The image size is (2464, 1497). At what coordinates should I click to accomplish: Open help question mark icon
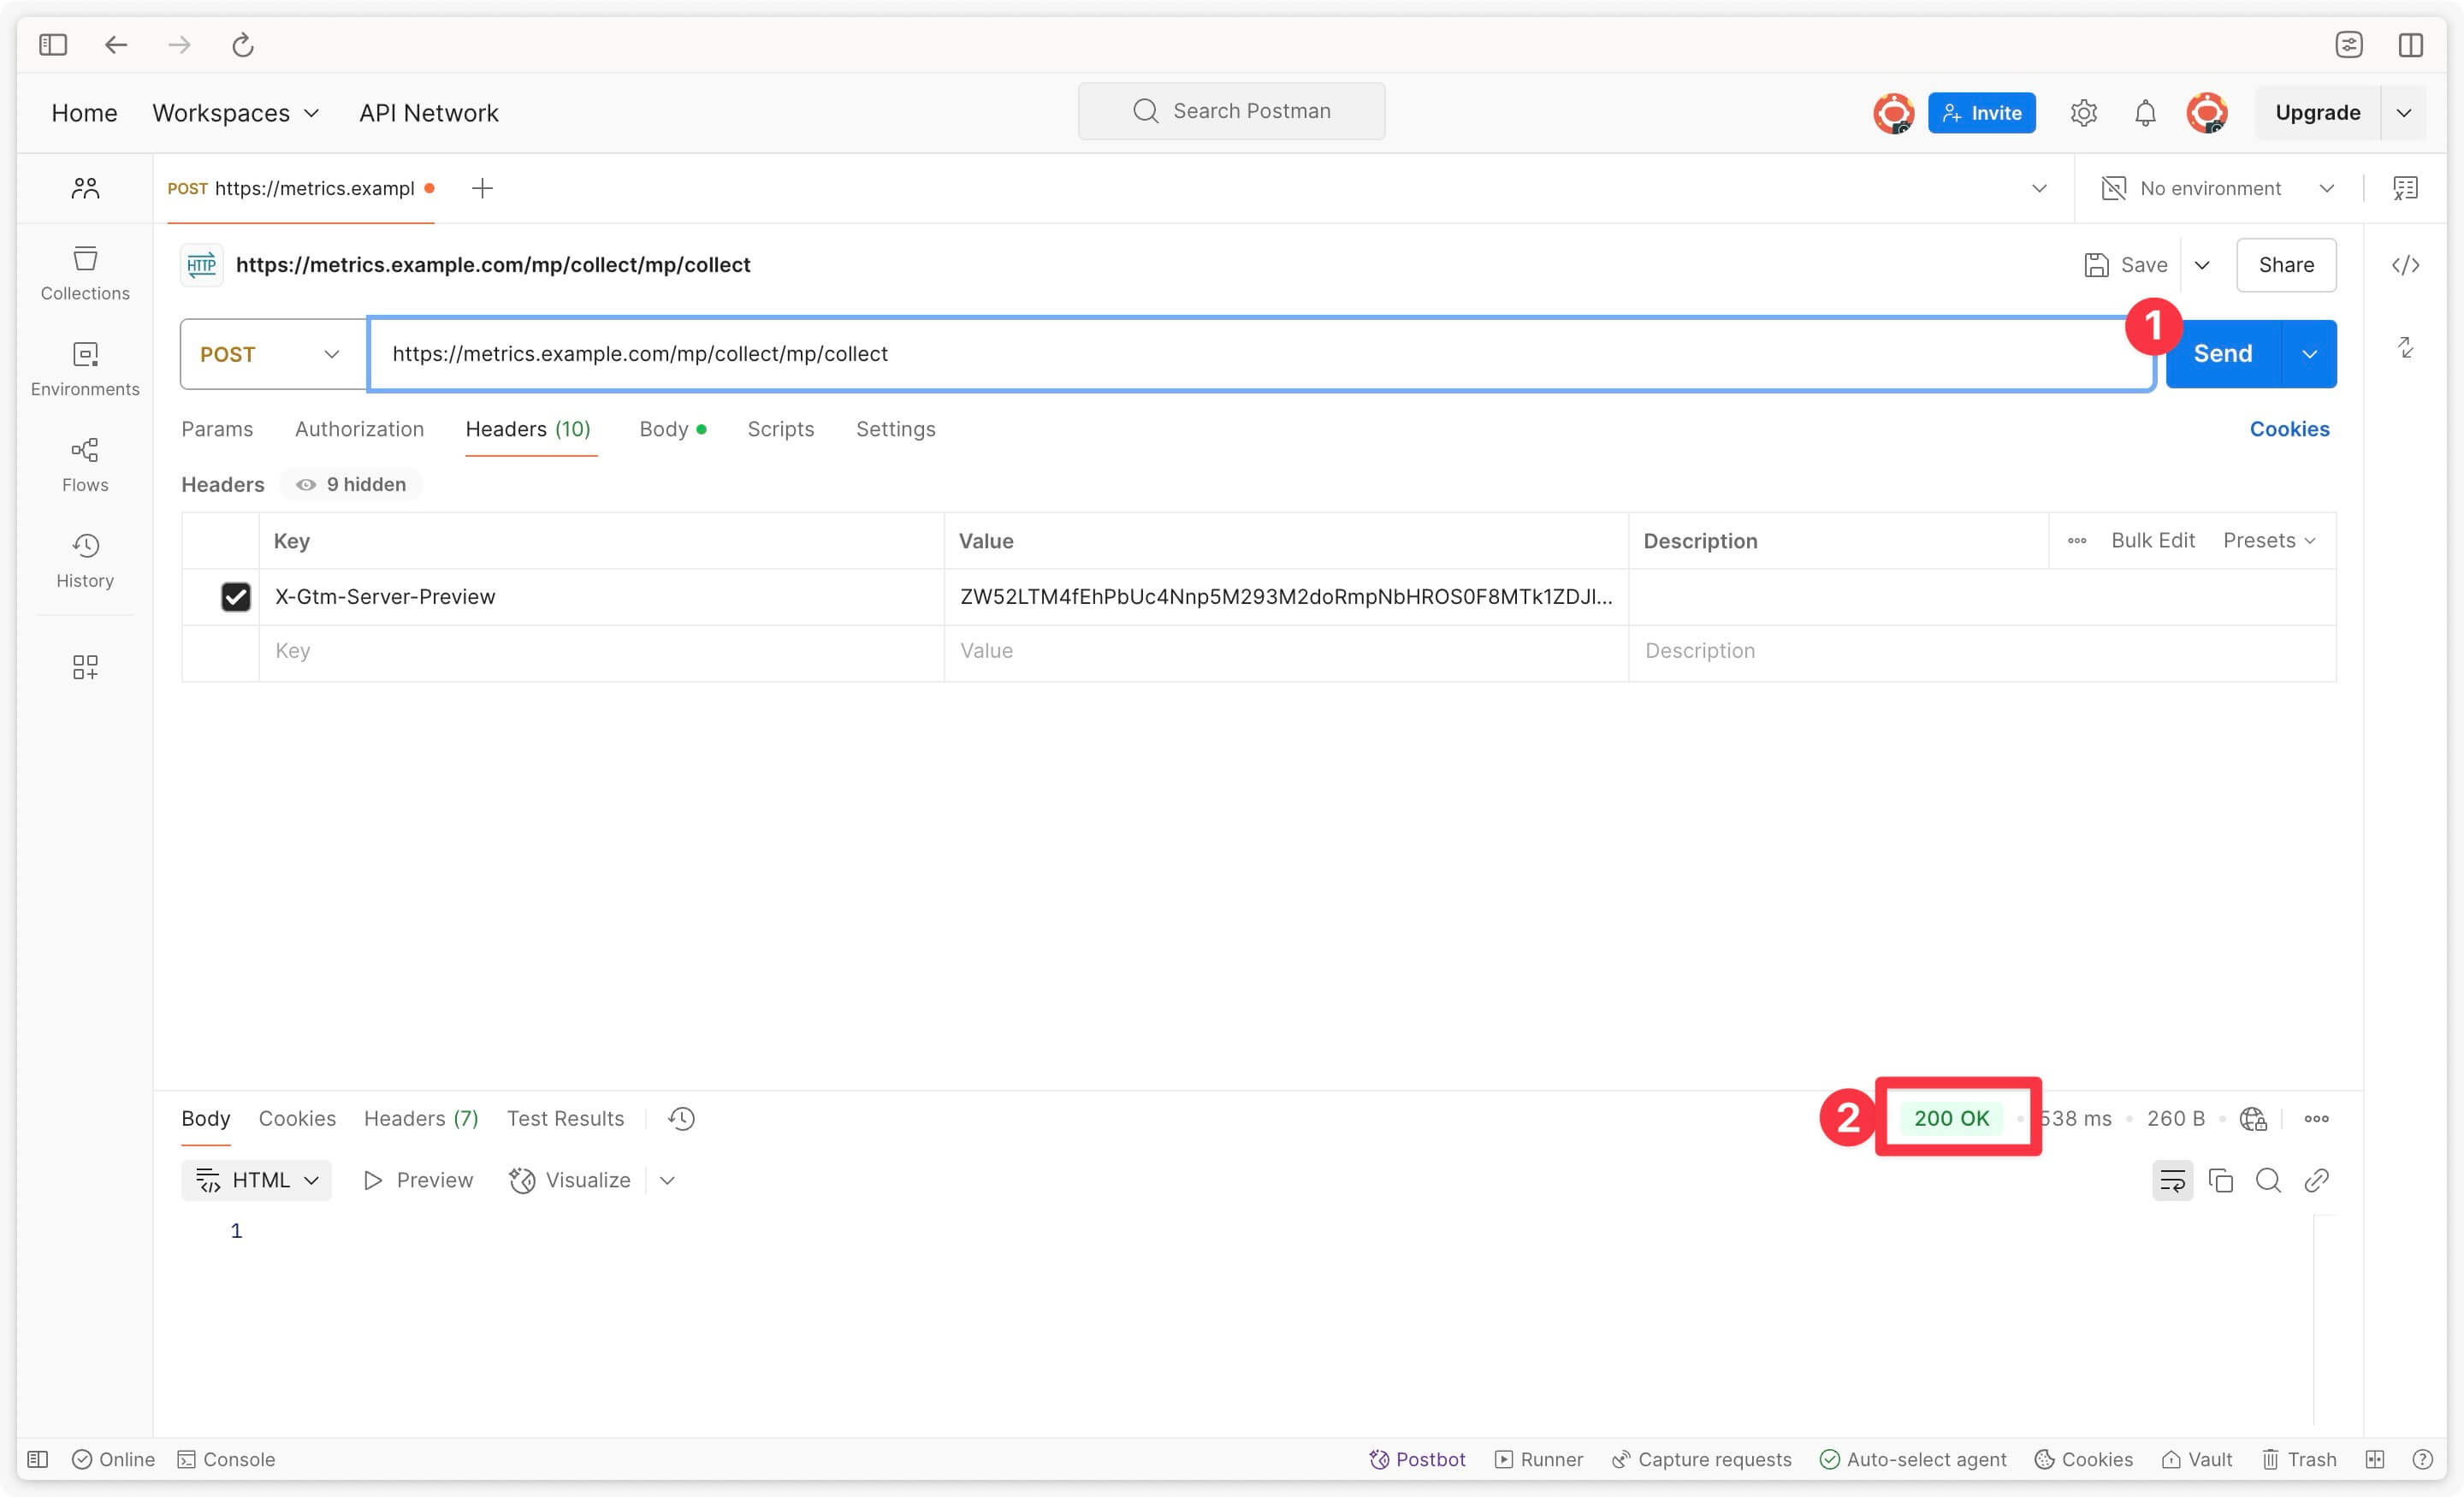pyautogui.click(x=2422, y=1459)
